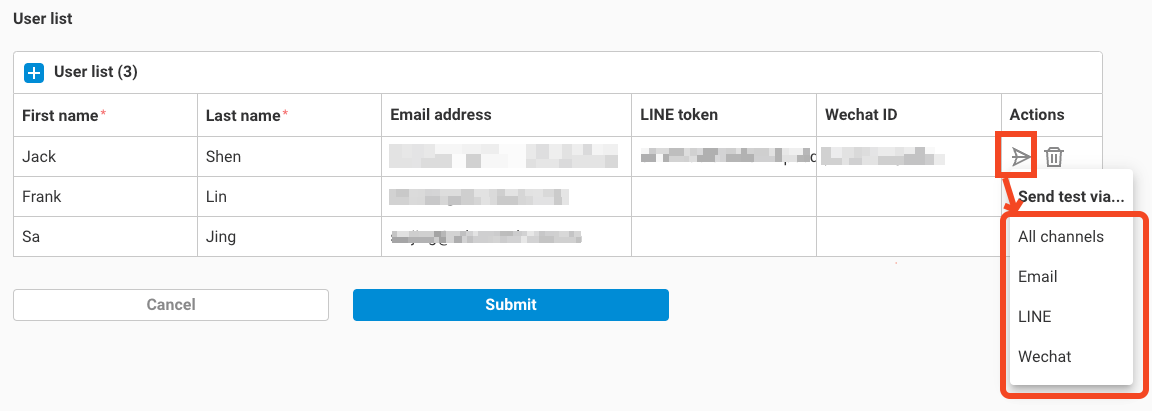Screen dimensions: 1152x411
Task: Submit the user list form
Action: tap(510, 305)
